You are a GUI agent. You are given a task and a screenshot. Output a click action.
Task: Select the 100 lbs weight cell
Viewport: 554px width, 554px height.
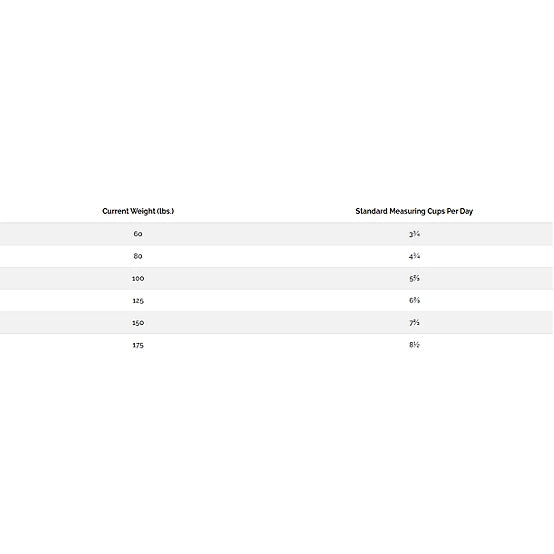[x=138, y=278]
